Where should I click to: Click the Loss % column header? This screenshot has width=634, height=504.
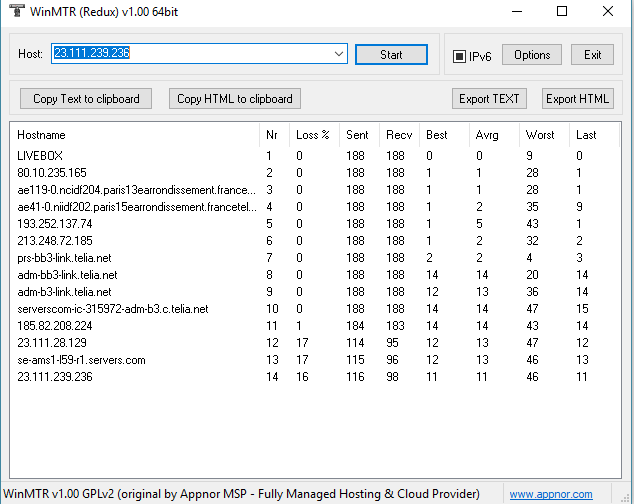(x=313, y=135)
